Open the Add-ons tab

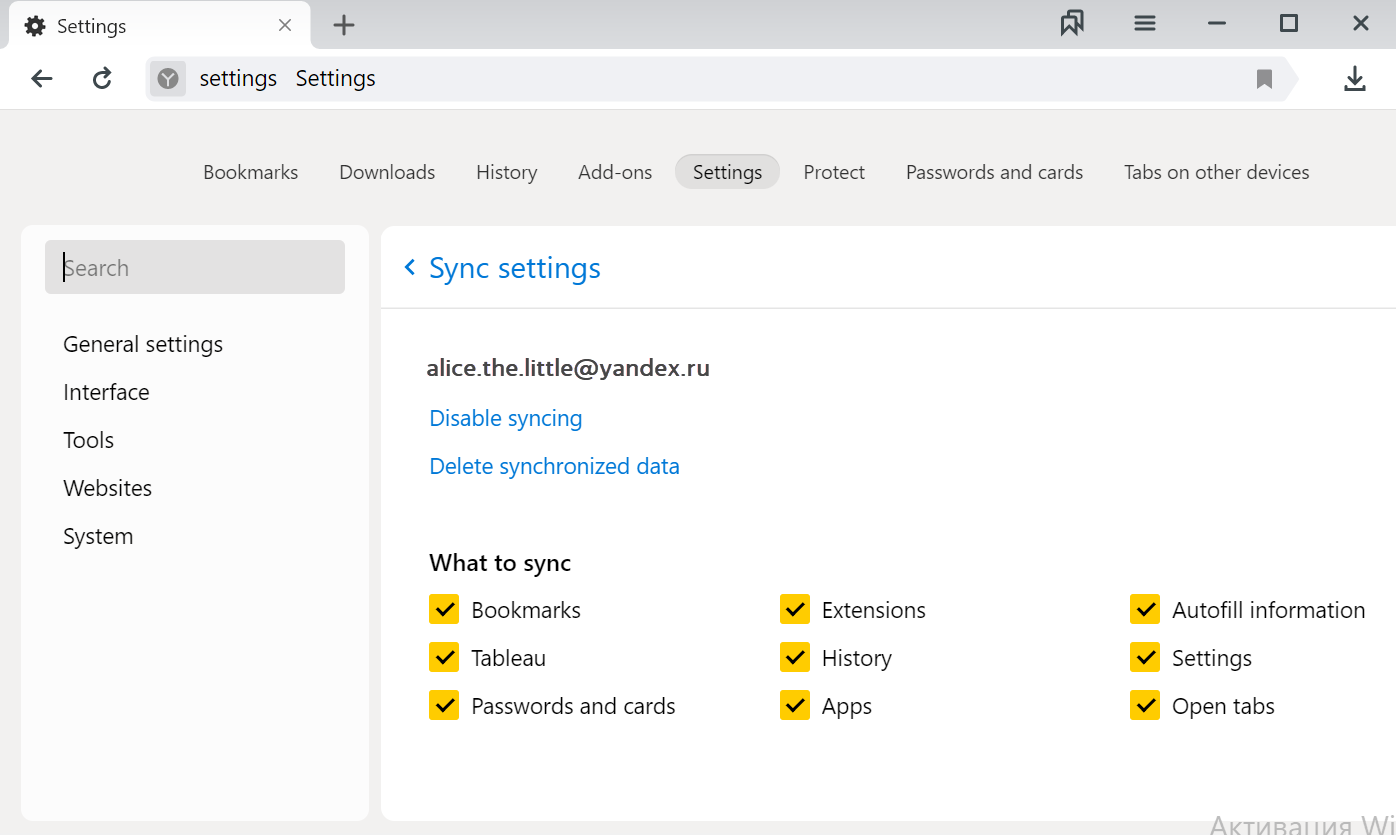pos(615,172)
